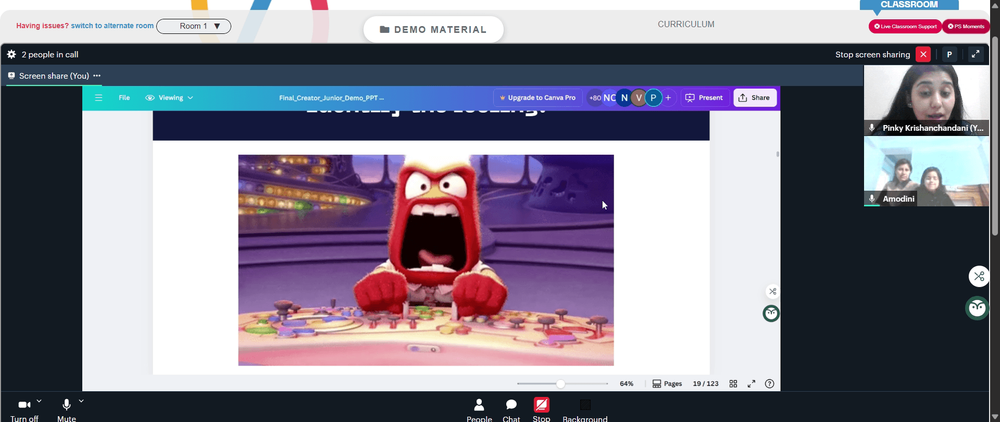Click the Canva vertical scrollbar

pos(777,154)
